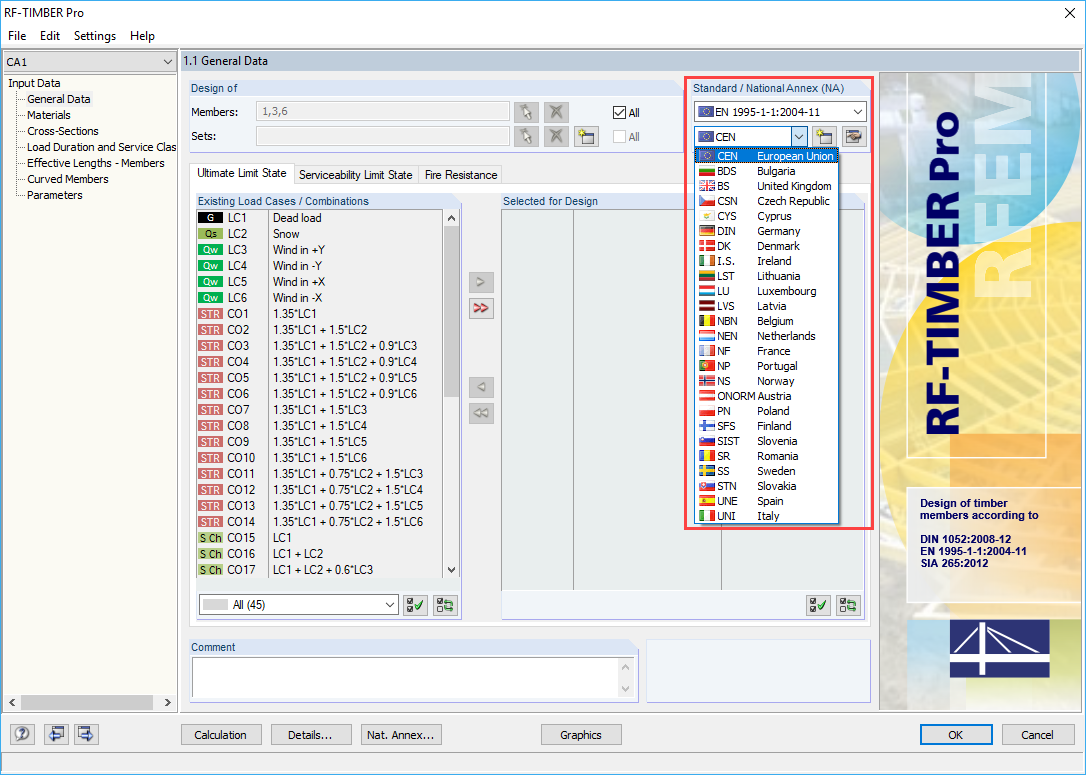Switch to the Fire Resistance tab

click(460, 174)
